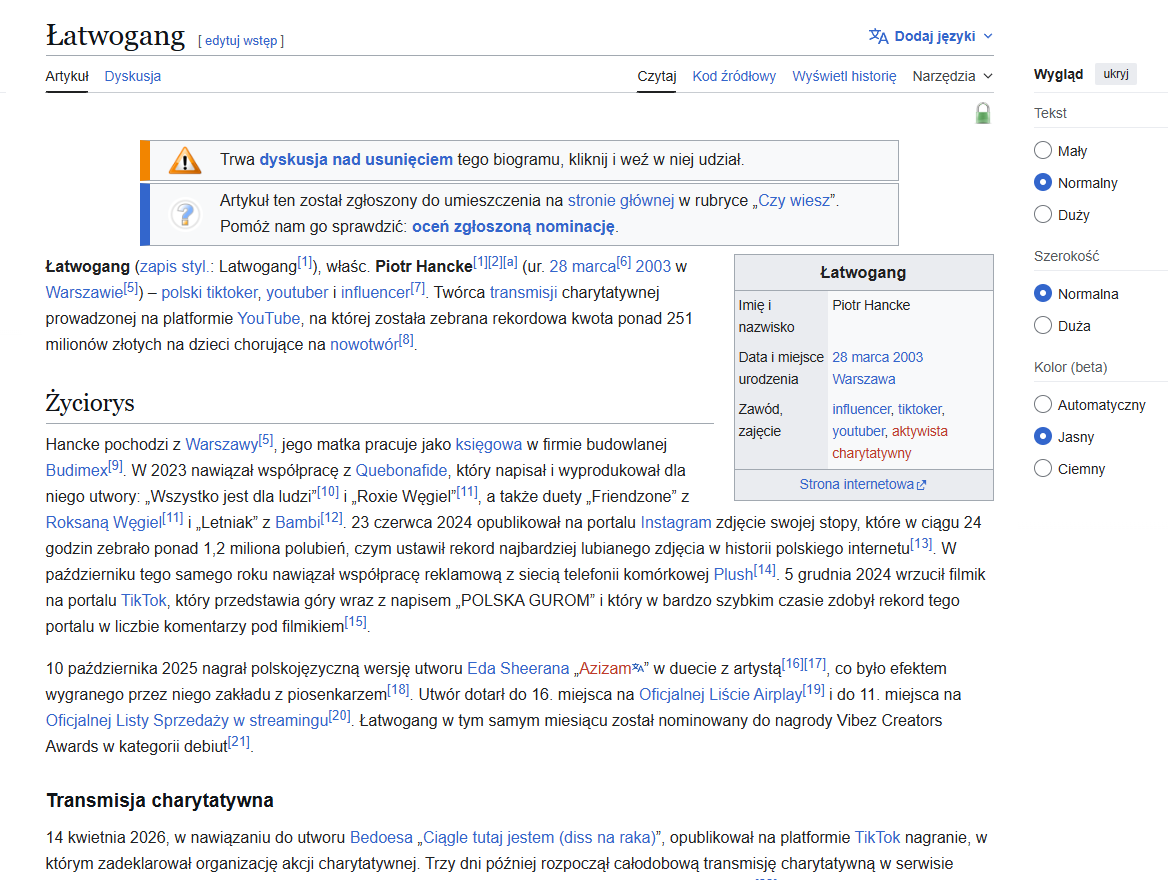Open the Wyświetl historię tab
The width and height of the screenshot is (1168, 880).
pos(844,76)
